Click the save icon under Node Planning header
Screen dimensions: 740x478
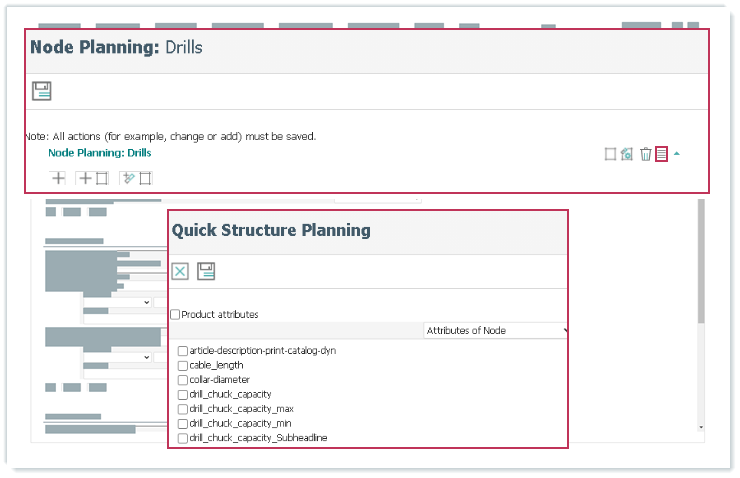41,91
